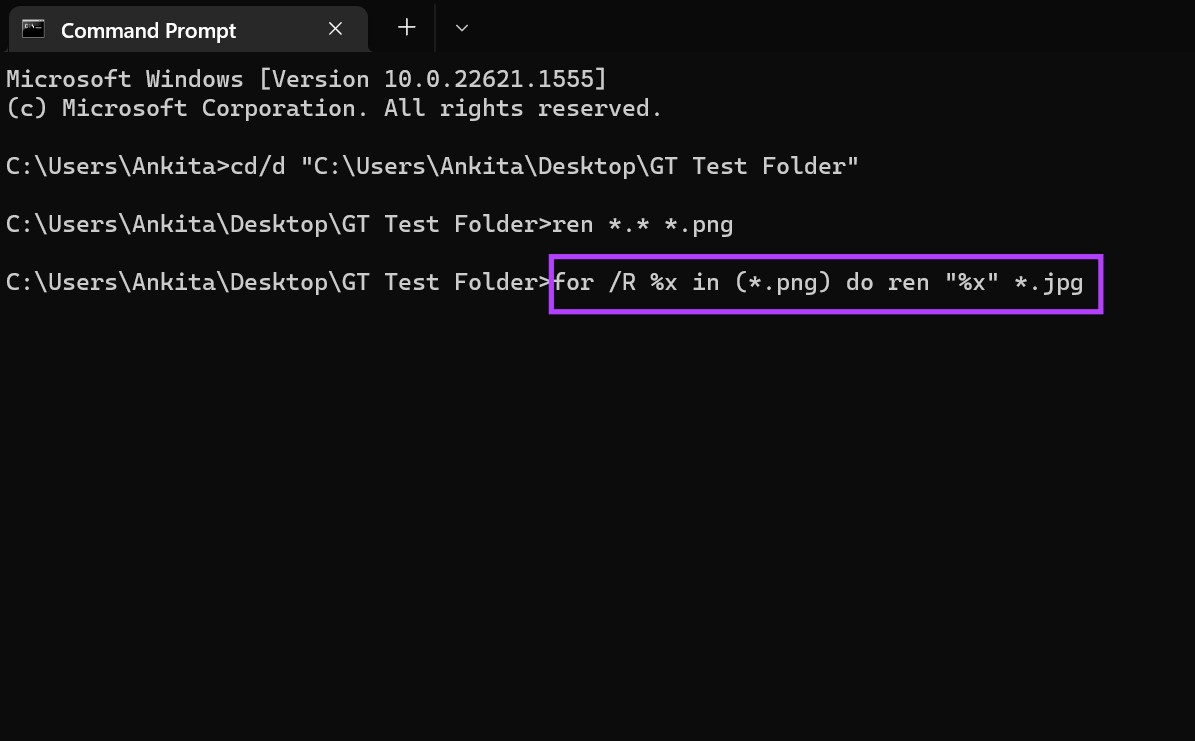Click the quoted GT Test Folder path
1195x741 pixels.
point(580,166)
